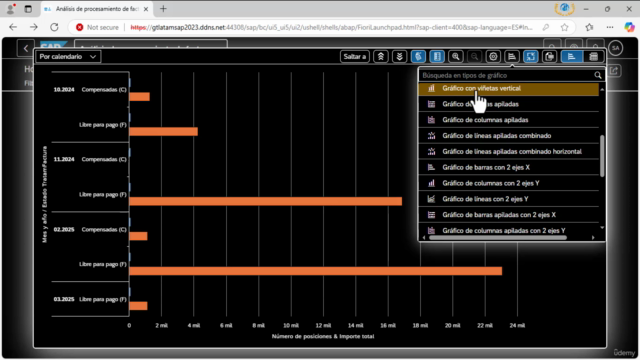The width and height of the screenshot is (640, 360).
Task: Click the 11.2024 Libre para pago bar
Action: coord(266,201)
